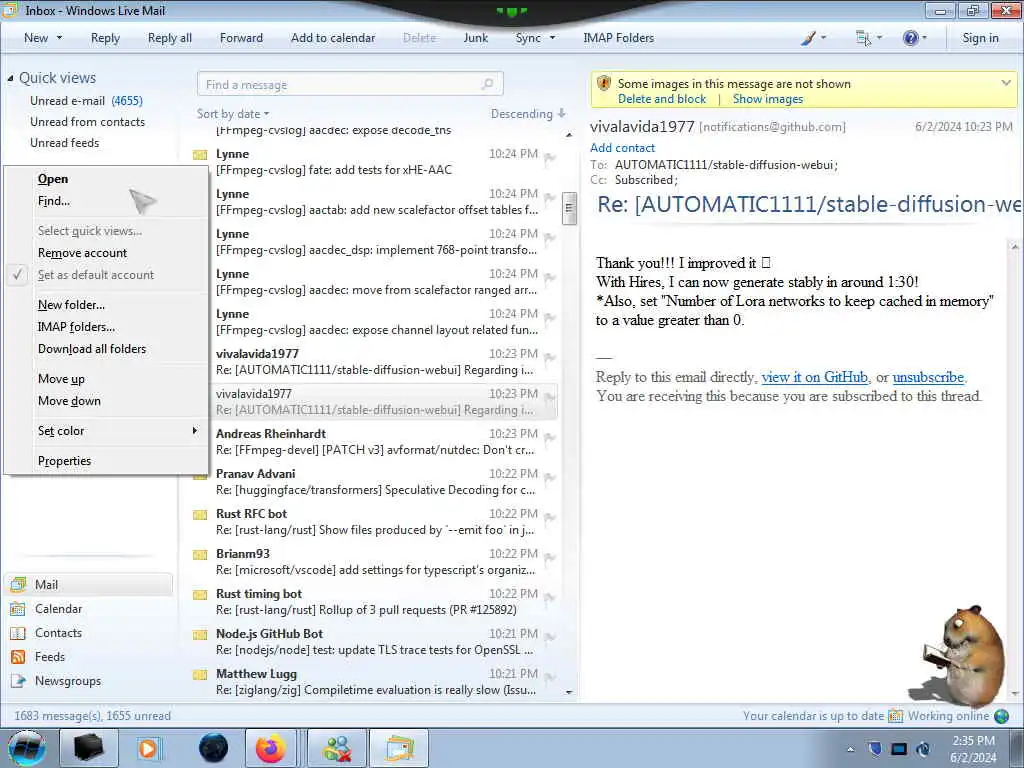
Task: Click envelope icon next to Node.js GitHub Bot
Action: pyautogui.click(x=200, y=635)
